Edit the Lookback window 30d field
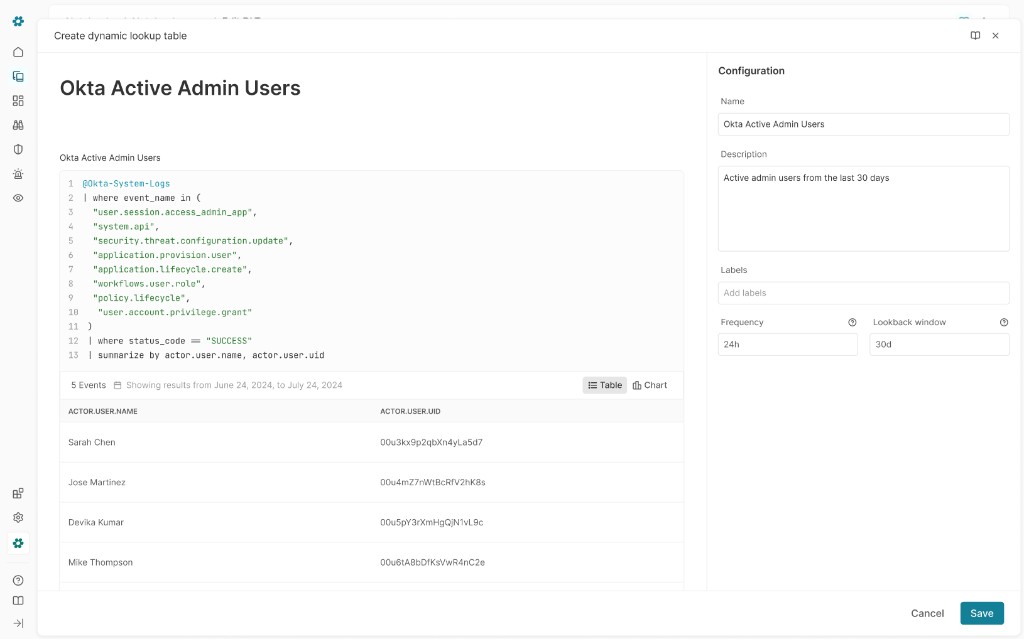Image resolution: width=1024 pixels, height=639 pixels. [939, 344]
